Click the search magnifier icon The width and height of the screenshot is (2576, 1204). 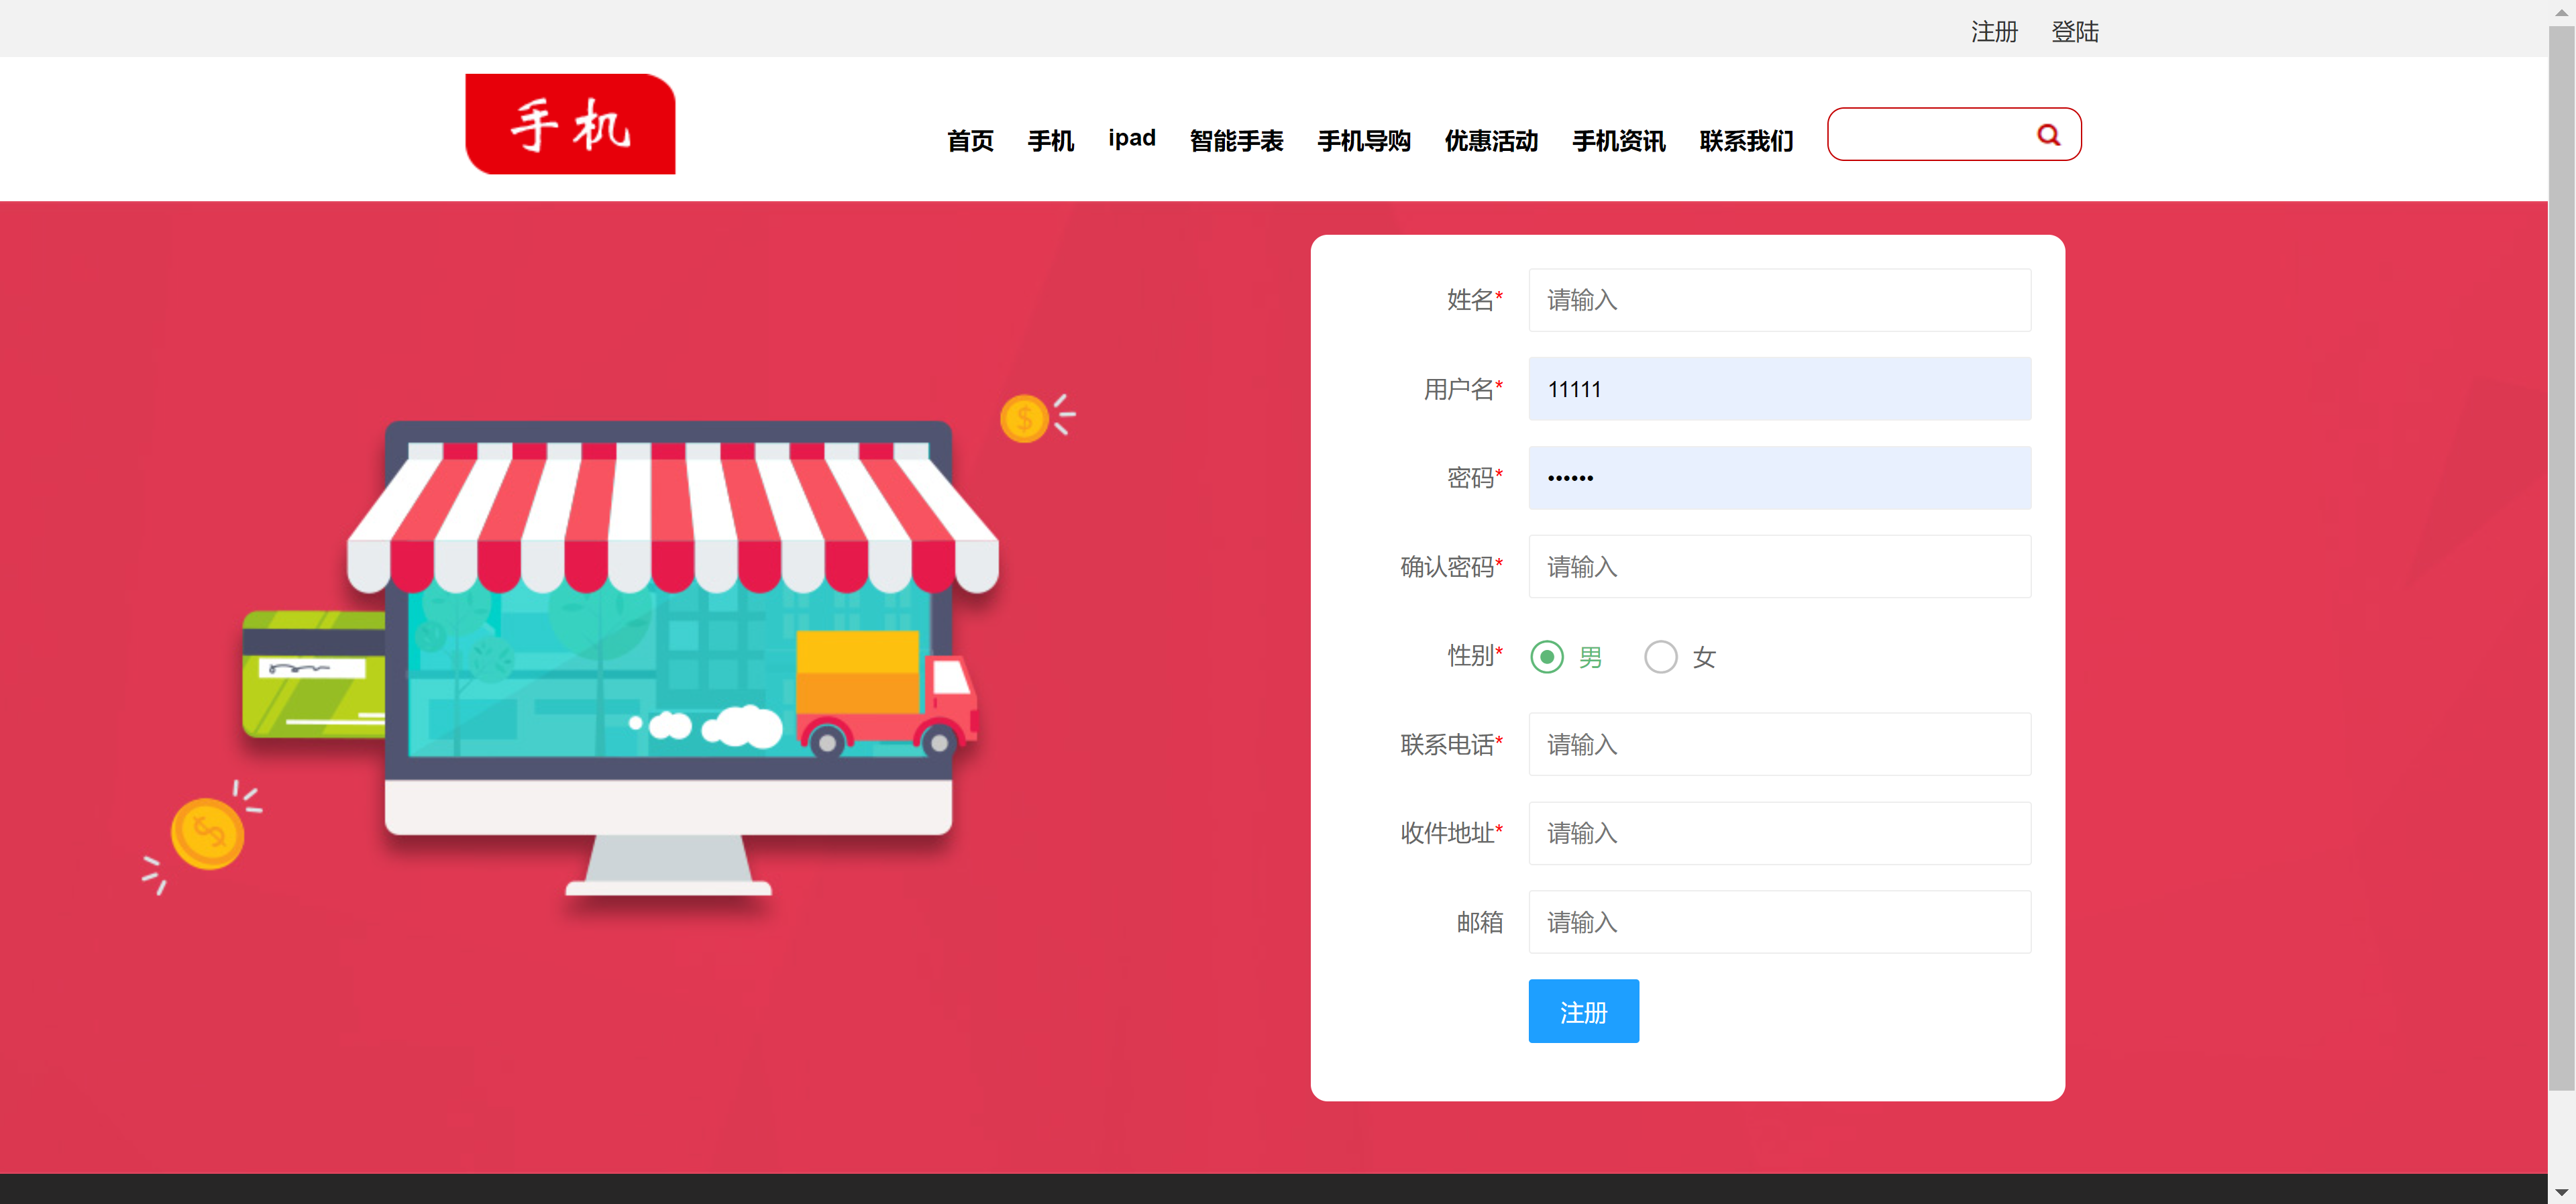[2048, 135]
